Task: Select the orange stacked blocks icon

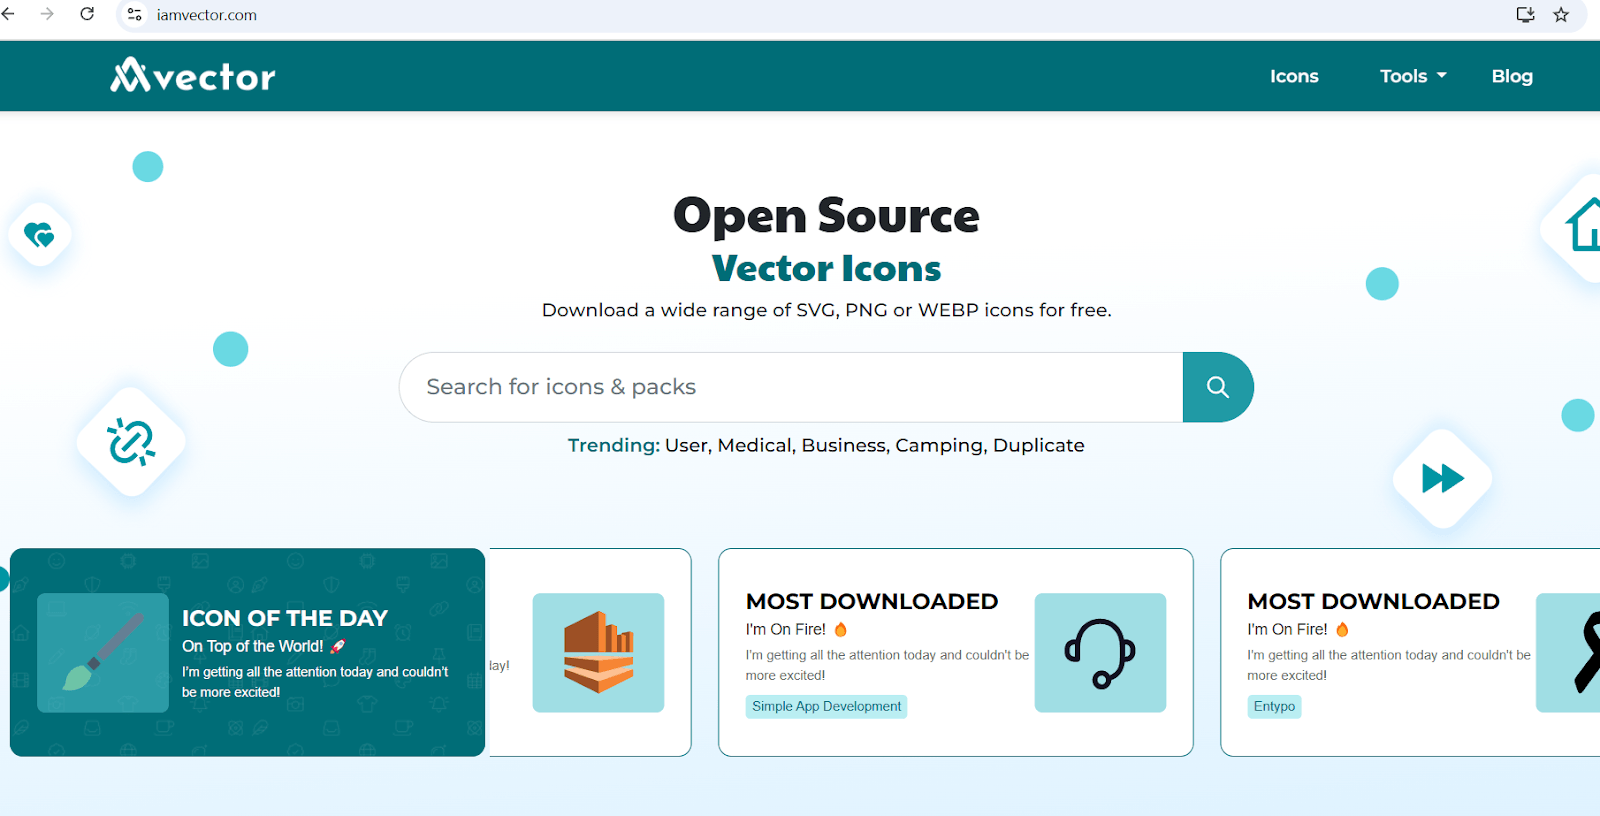Action: (x=598, y=653)
